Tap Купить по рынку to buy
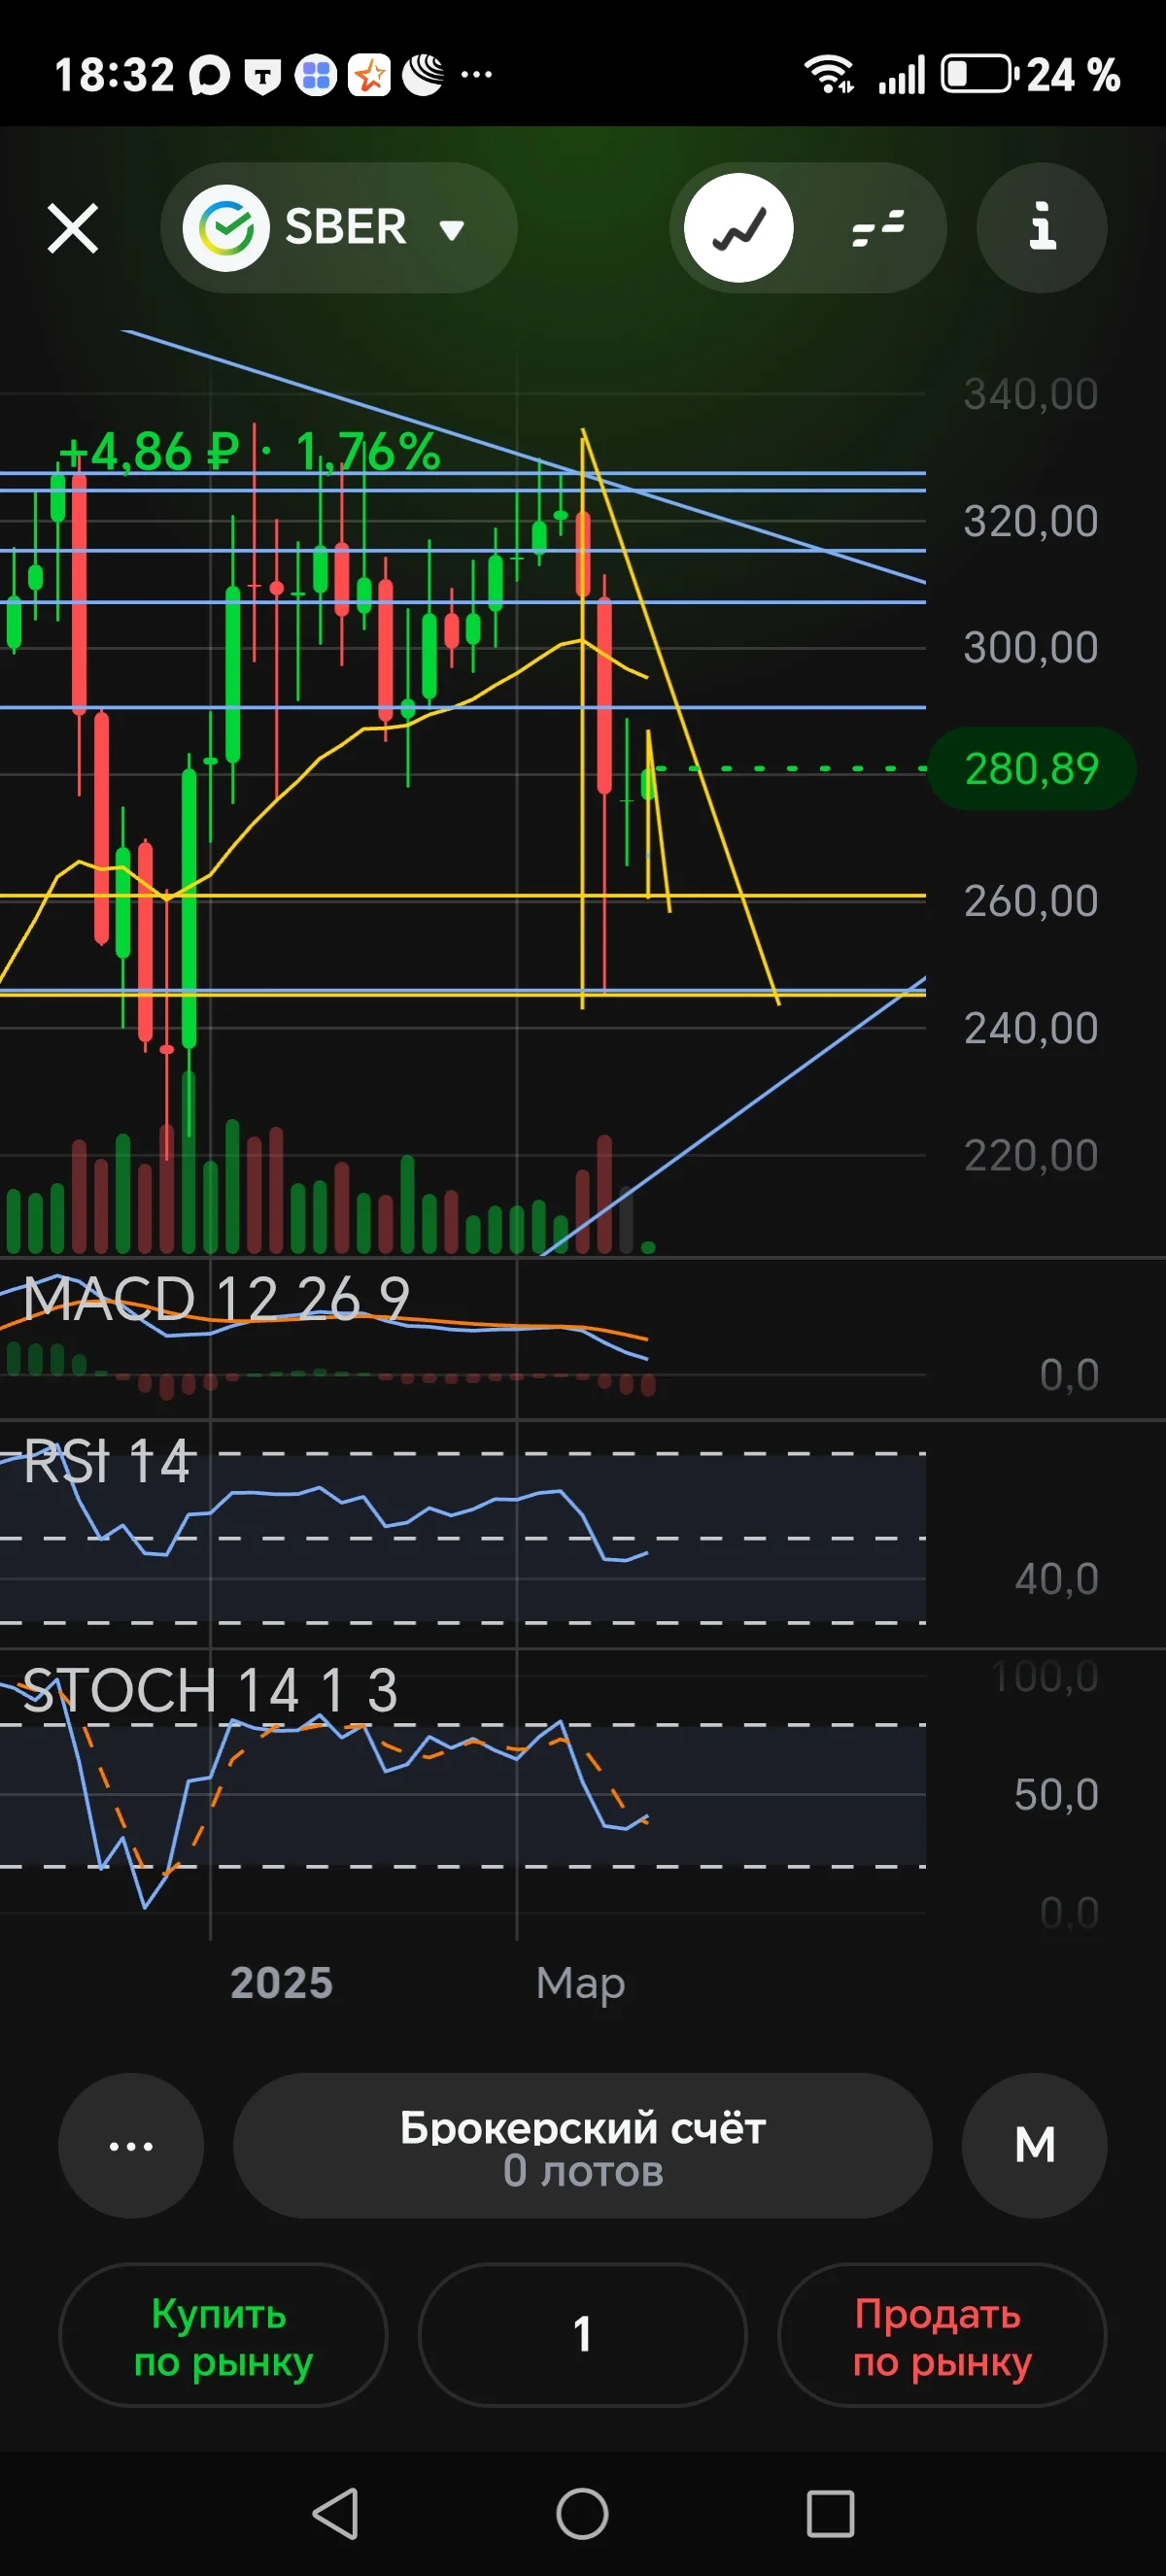This screenshot has width=1166, height=2576. [223, 2335]
